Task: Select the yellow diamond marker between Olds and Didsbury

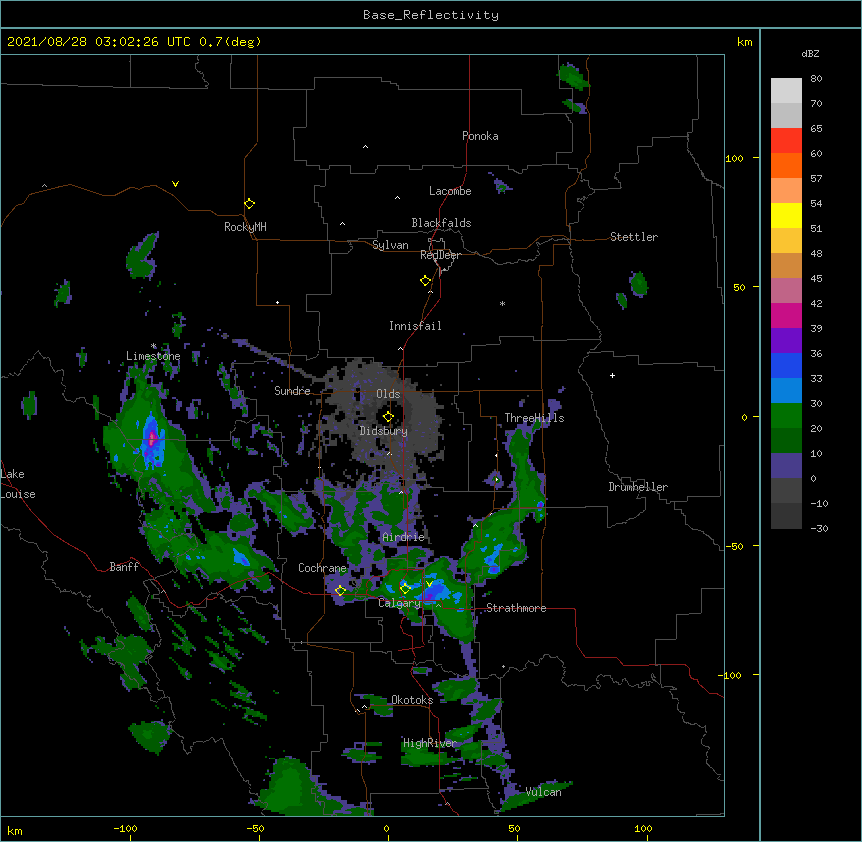Action: 388,417
